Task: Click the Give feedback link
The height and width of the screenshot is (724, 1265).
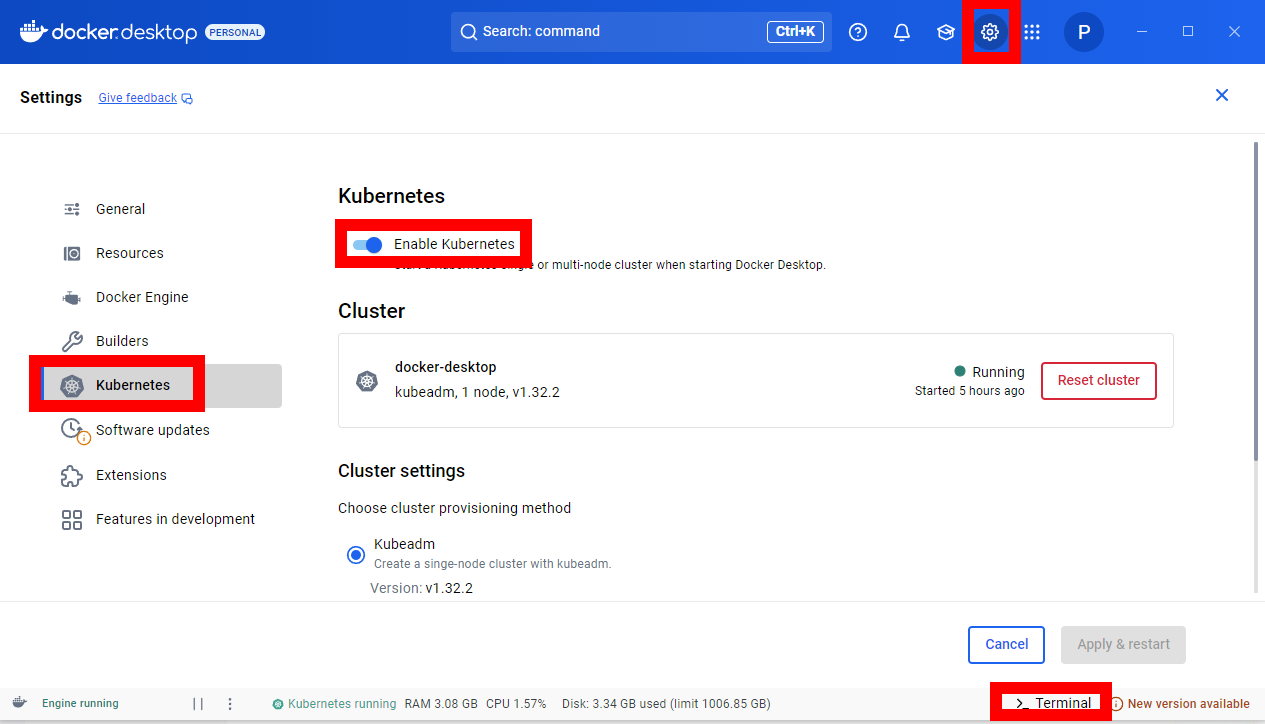Action: coord(138,98)
